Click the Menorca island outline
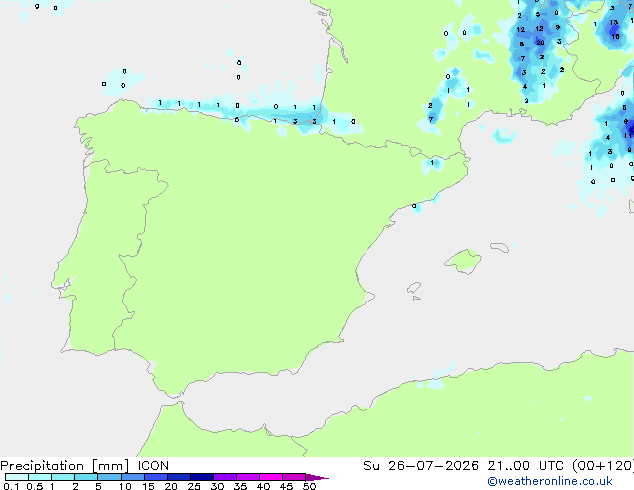Image resolution: width=634 pixels, height=490 pixels. (x=500, y=247)
